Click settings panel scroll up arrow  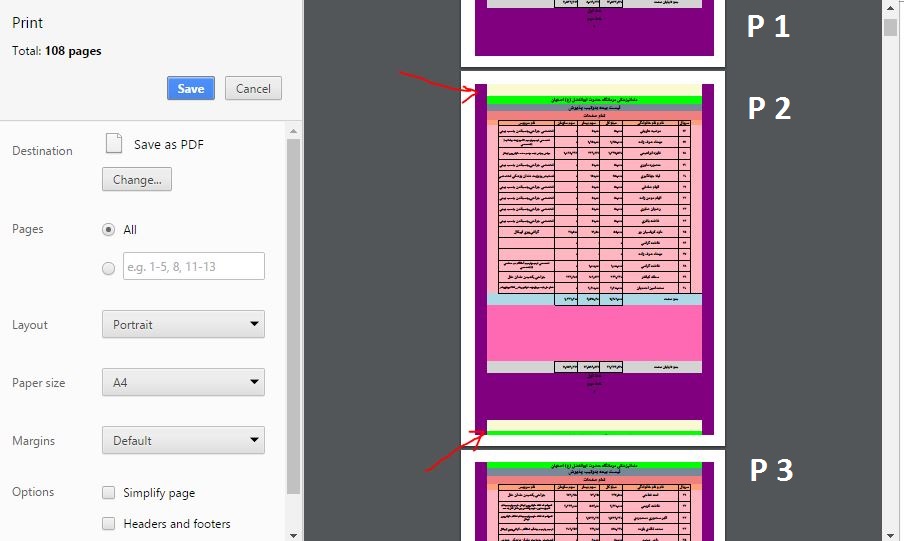tap(293, 131)
